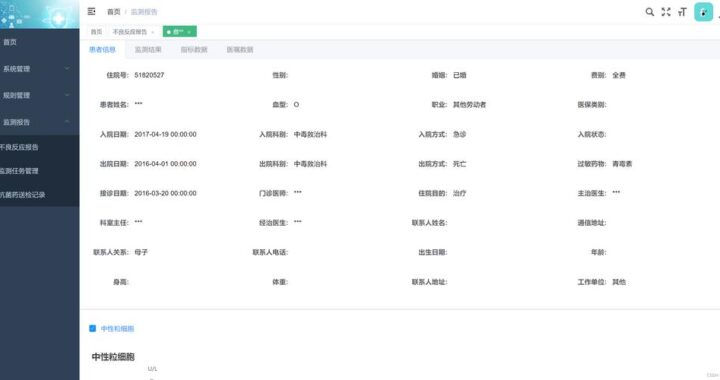Open the header search magnifier icon

point(649,12)
